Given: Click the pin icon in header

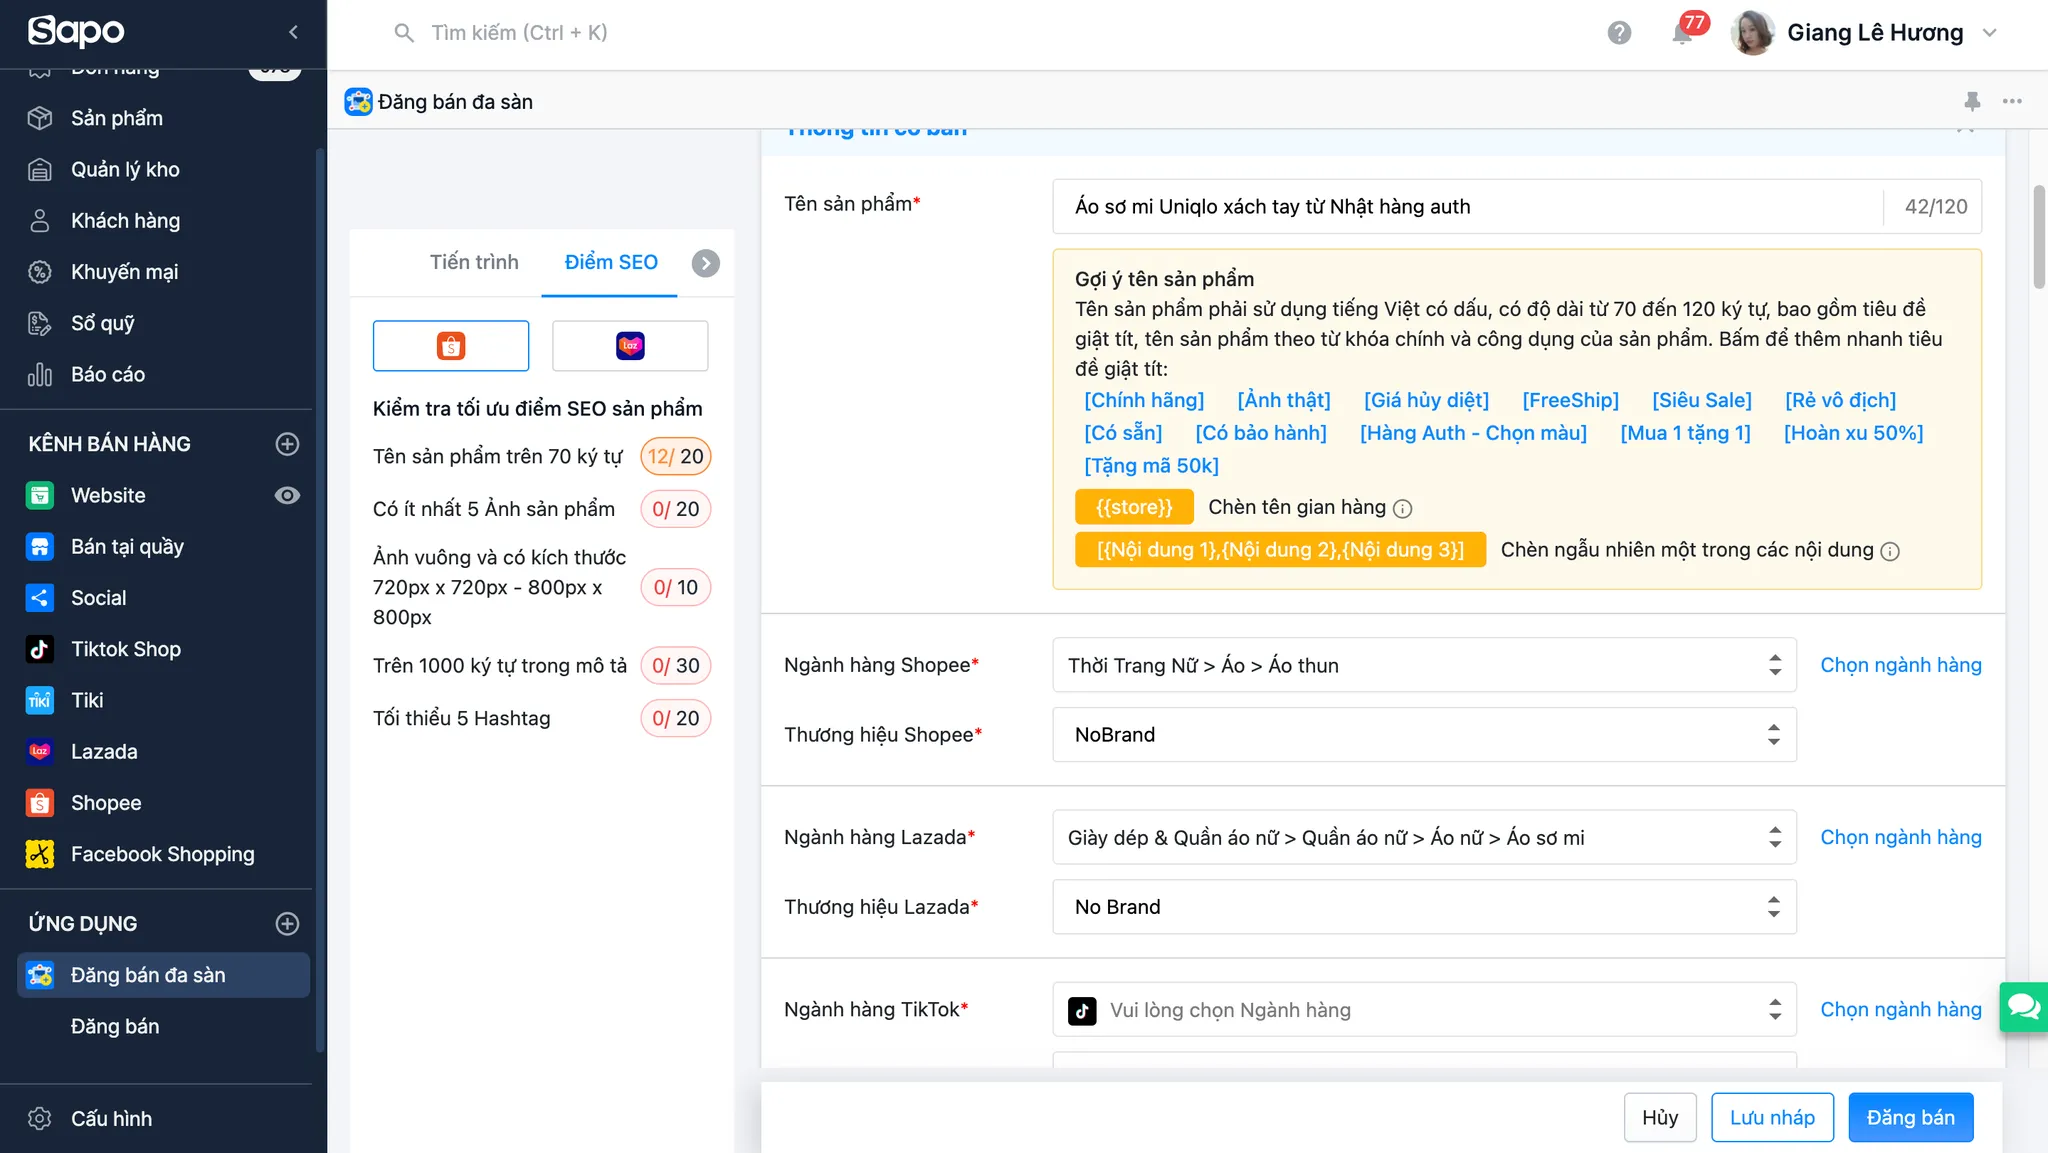Looking at the screenshot, I should pos(1971,101).
